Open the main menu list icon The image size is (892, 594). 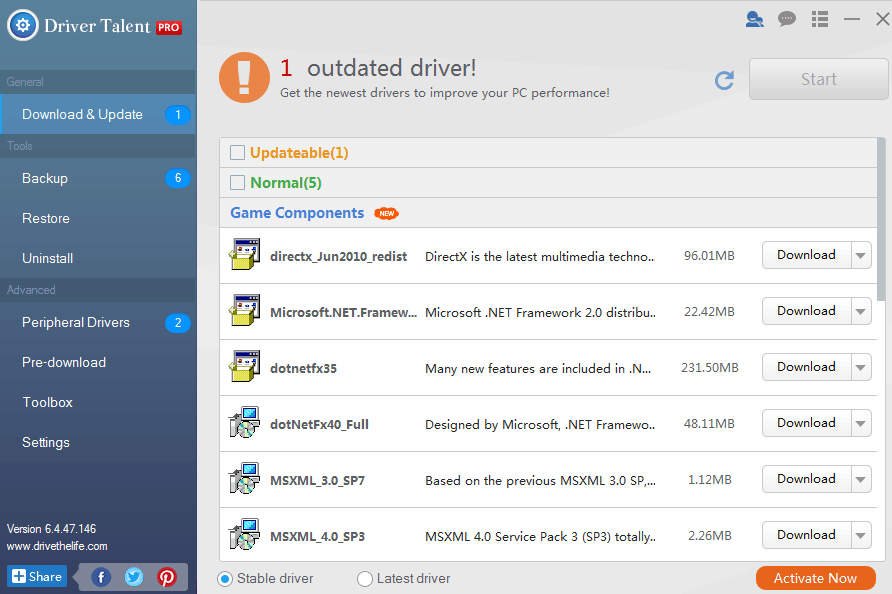[x=820, y=19]
